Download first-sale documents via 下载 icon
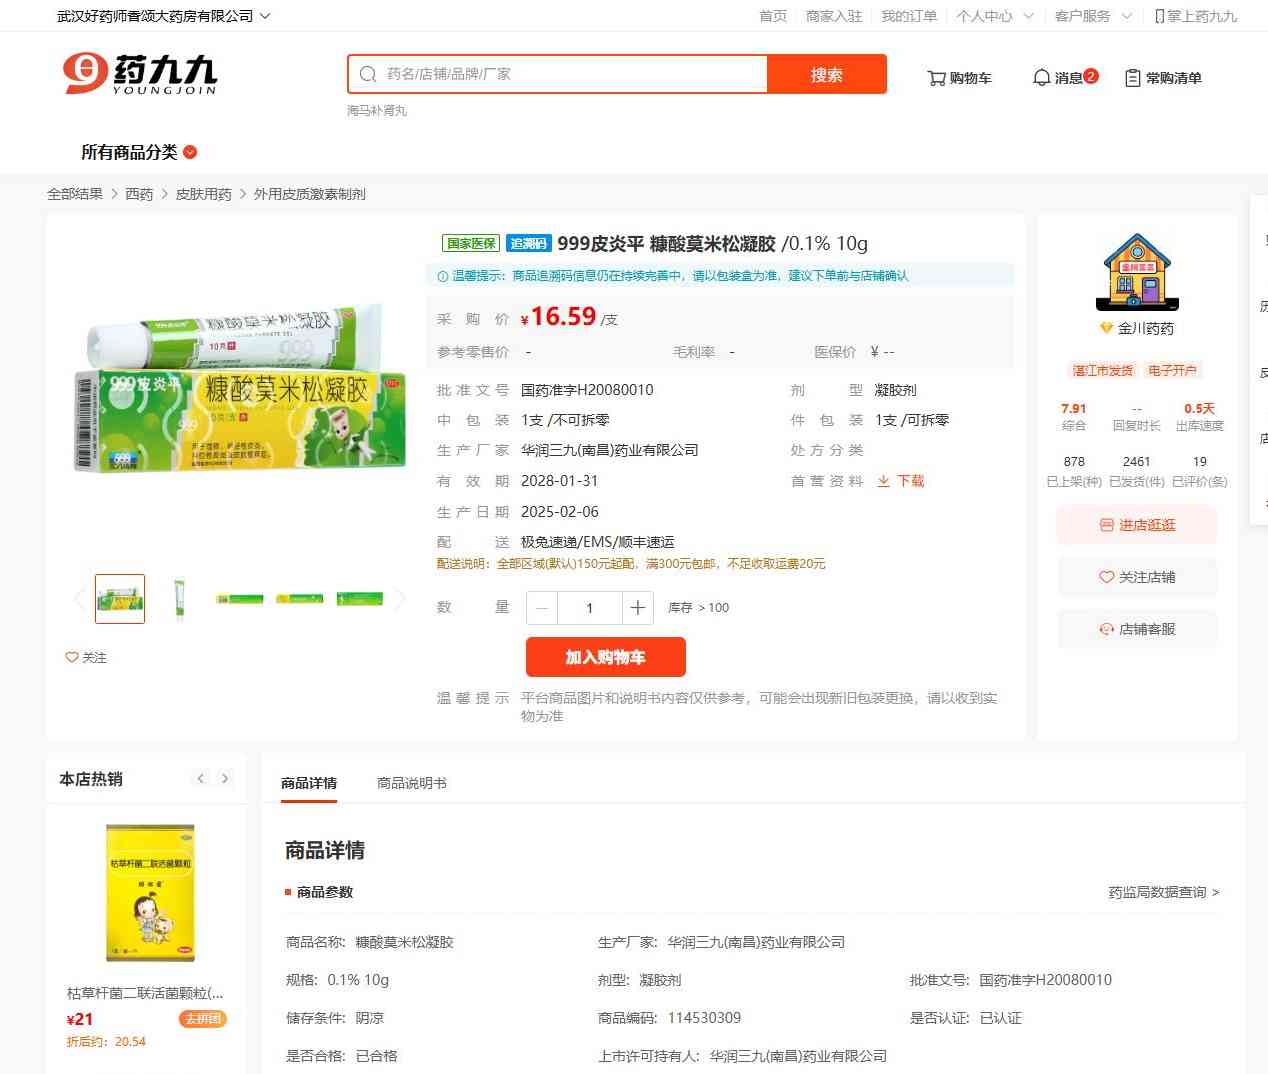The height and width of the screenshot is (1074, 1268). coord(883,481)
